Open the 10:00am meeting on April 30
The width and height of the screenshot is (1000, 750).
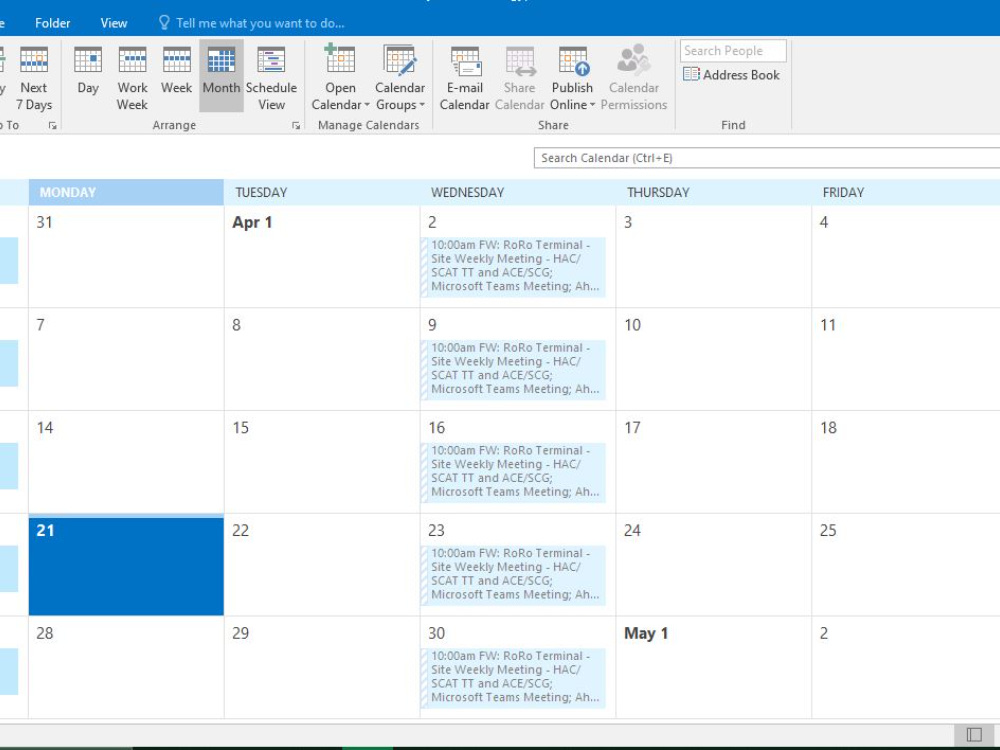[x=513, y=677]
